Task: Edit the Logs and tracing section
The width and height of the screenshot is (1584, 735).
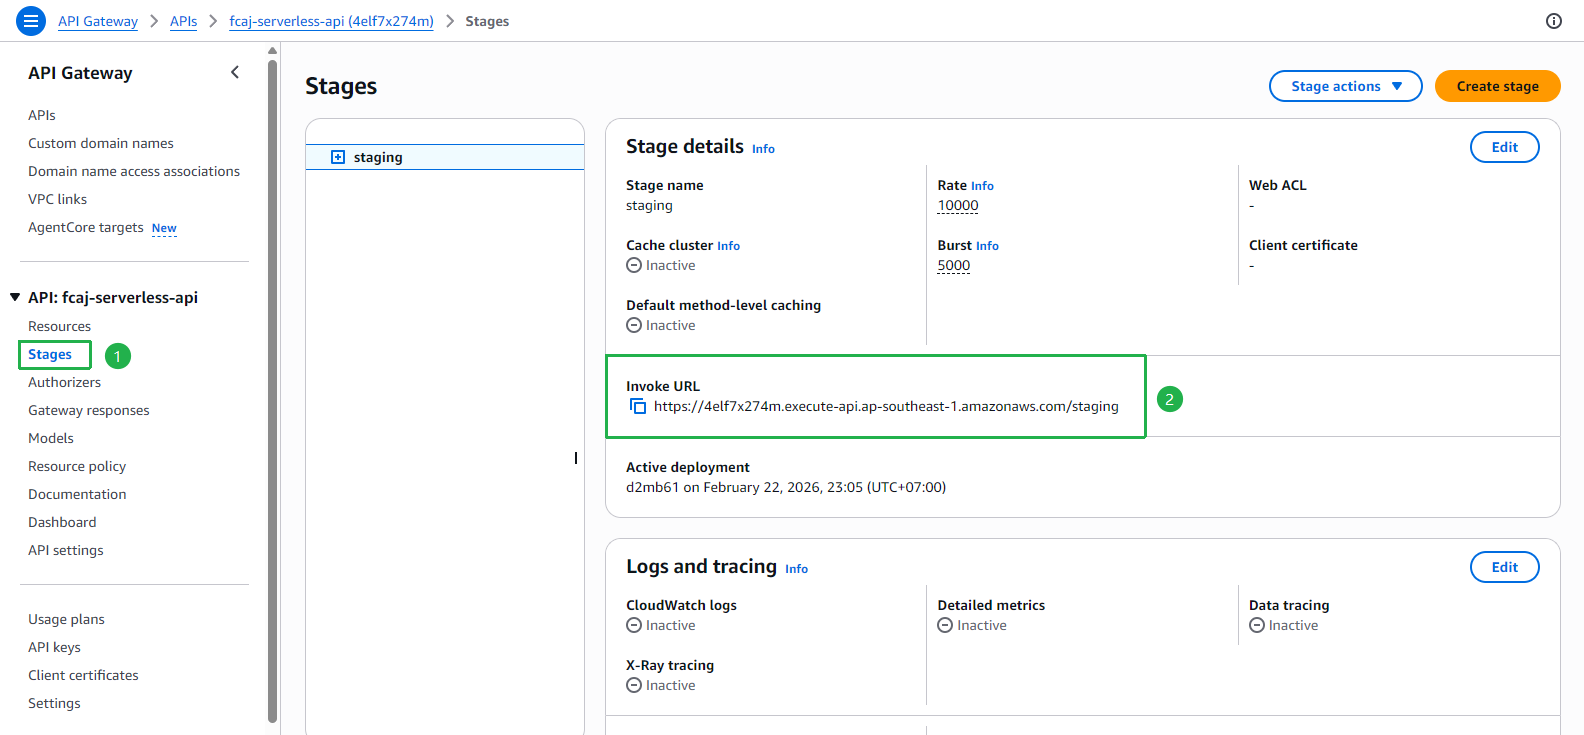Action: [1505, 567]
